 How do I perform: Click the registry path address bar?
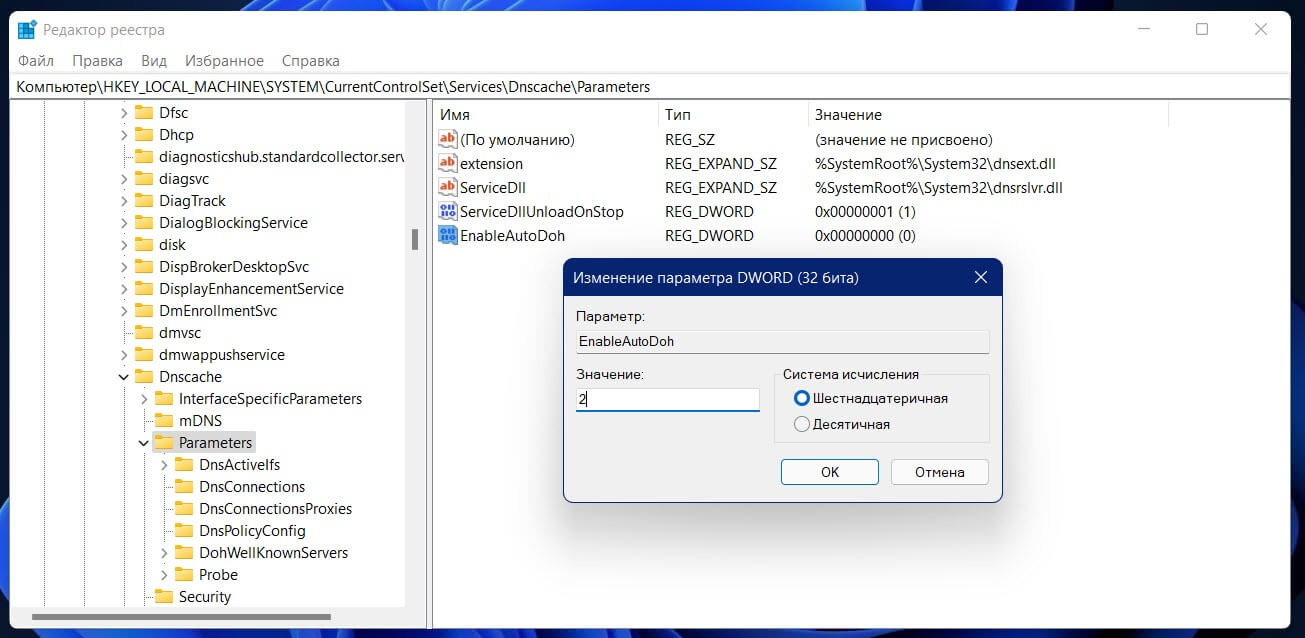point(652,87)
